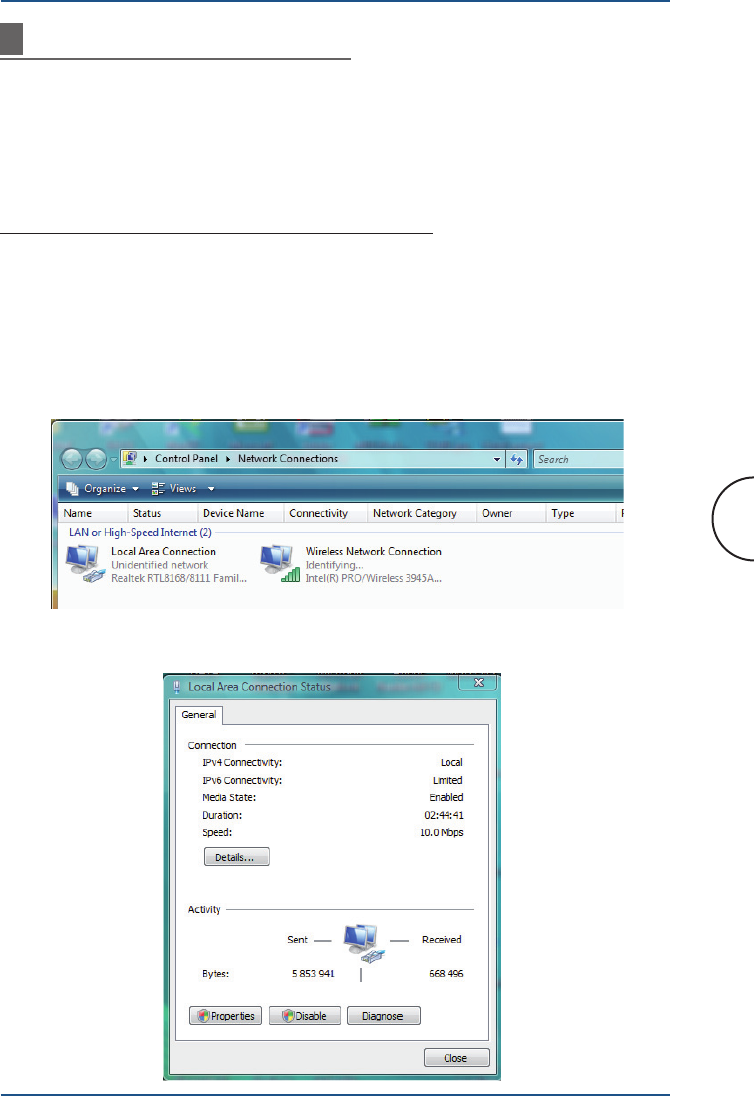The height and width of the screenshot is (1096, 754).
Task: Click the 'IPv6 Connectivity:' label
Action: click(242, 780)
